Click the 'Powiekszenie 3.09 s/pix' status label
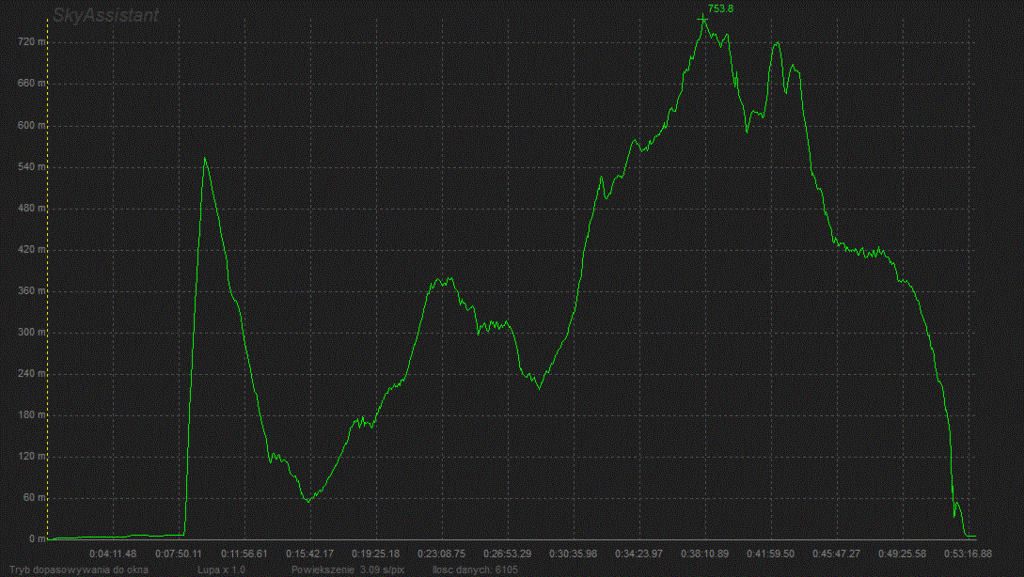1024x577 pixels. pyautogui.click(x=347, y=569)
